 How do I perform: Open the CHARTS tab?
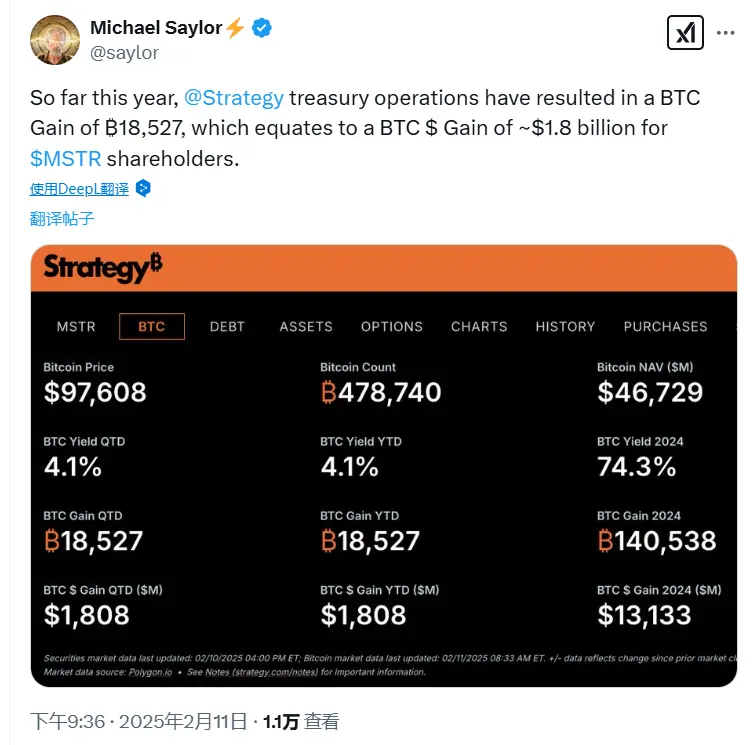[479, 326]
